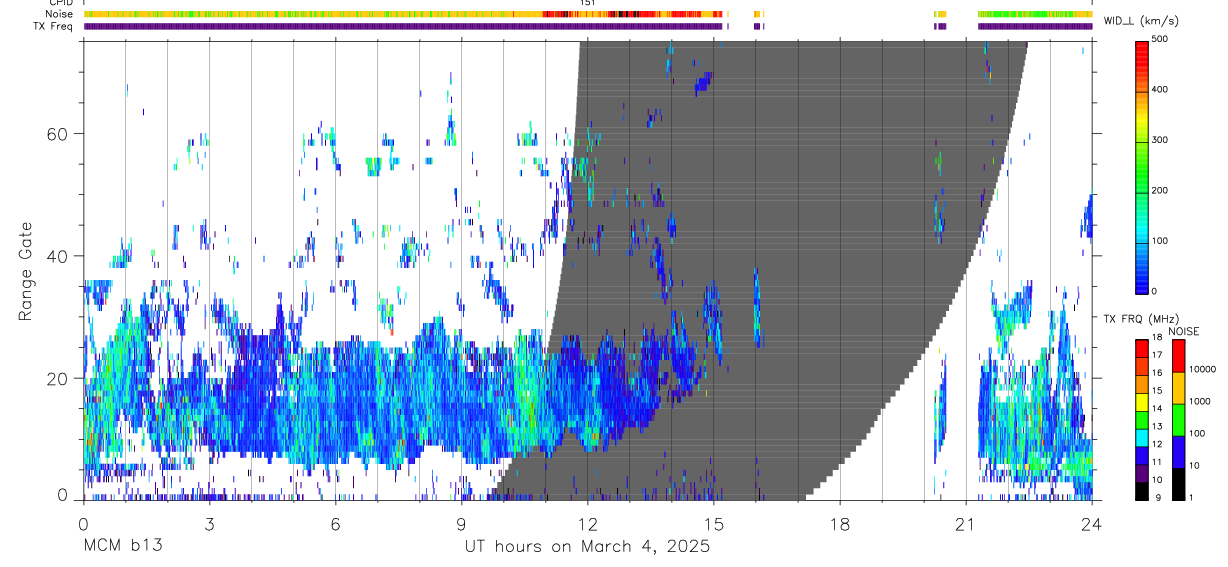1228x567 pixels.
Task: Click the NOISE level colorbar
Action: click(1179, 419)
